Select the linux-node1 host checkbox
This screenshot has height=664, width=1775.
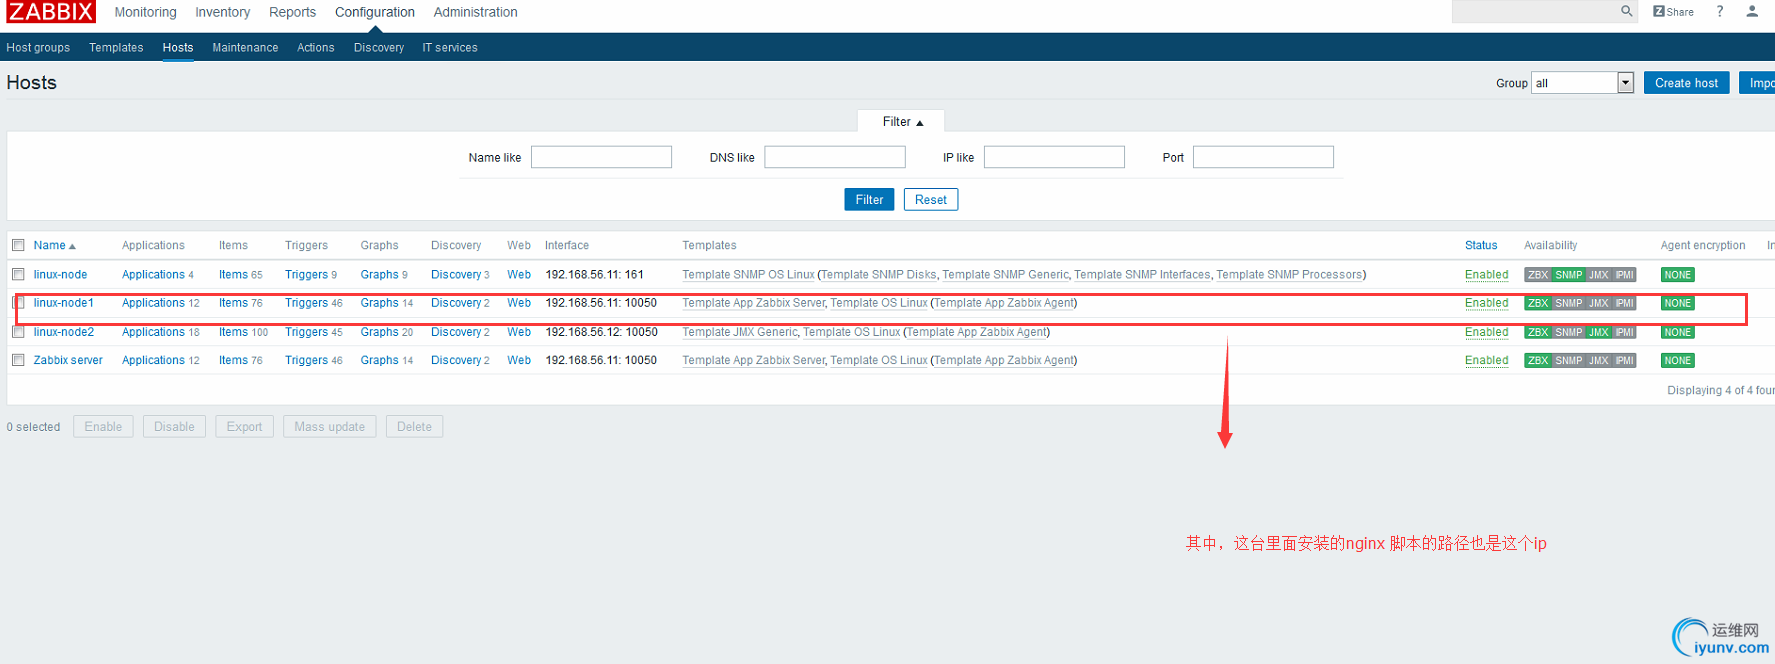[18, 302]
